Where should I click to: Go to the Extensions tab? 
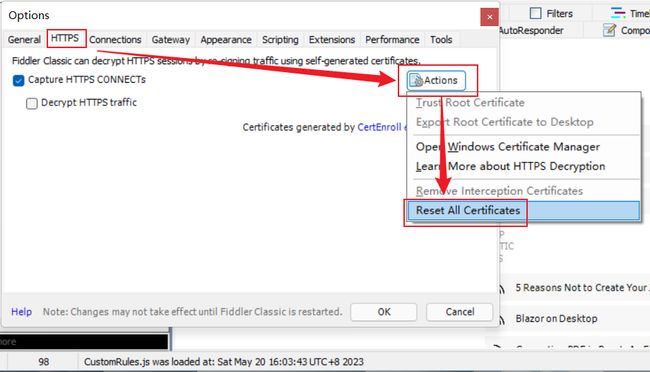point(332,40)
